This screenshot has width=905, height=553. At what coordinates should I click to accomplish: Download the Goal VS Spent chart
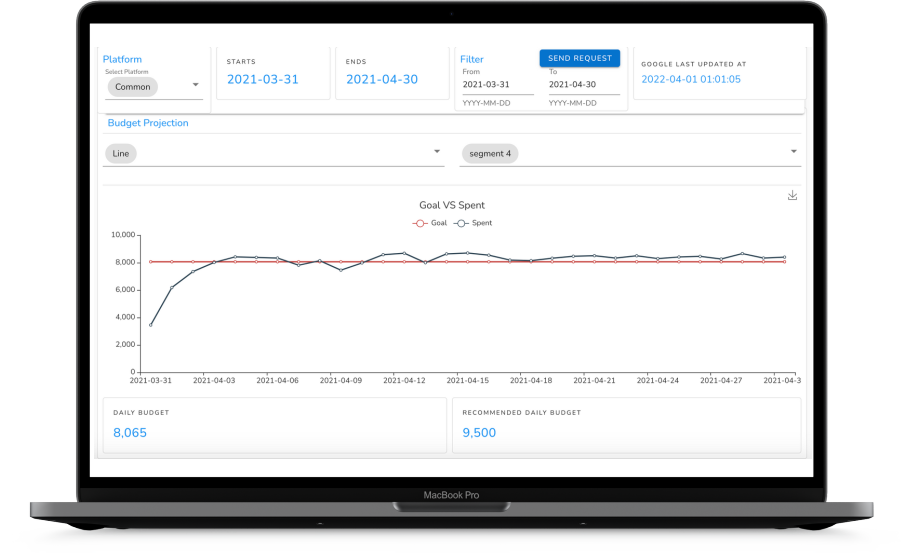click(792, 195)
